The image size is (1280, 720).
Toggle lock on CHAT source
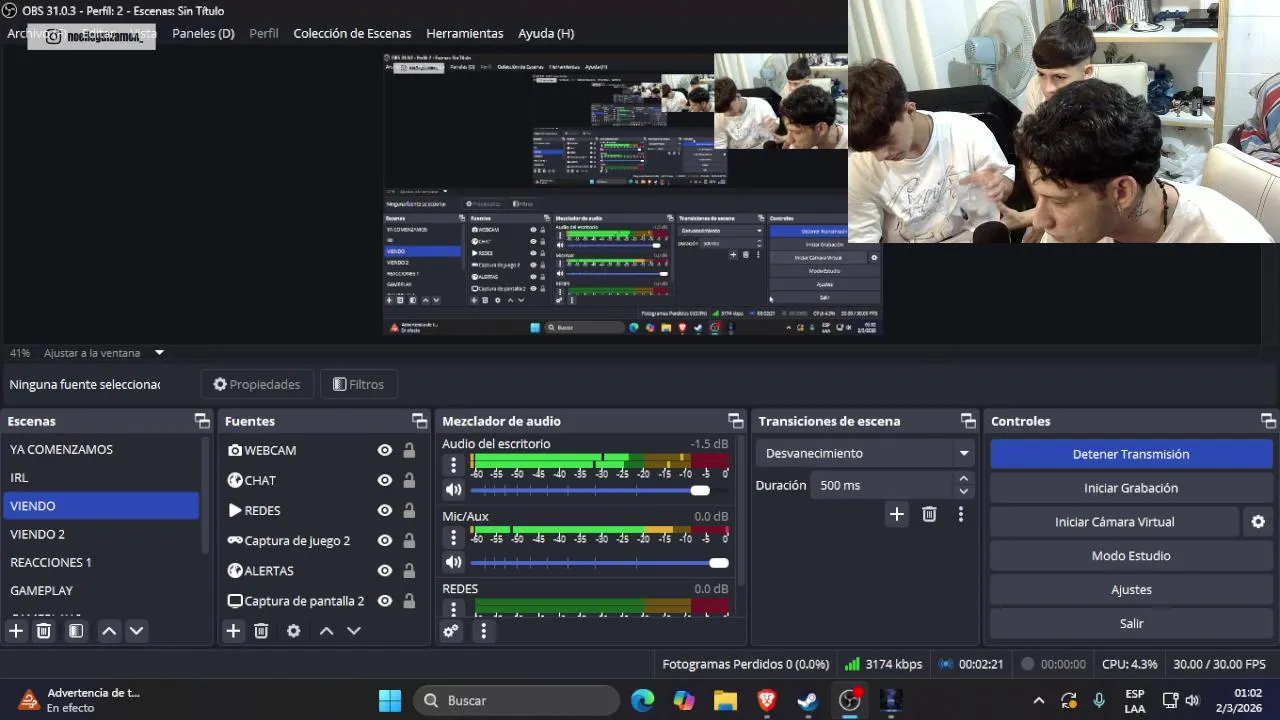[x=409, y=480]
